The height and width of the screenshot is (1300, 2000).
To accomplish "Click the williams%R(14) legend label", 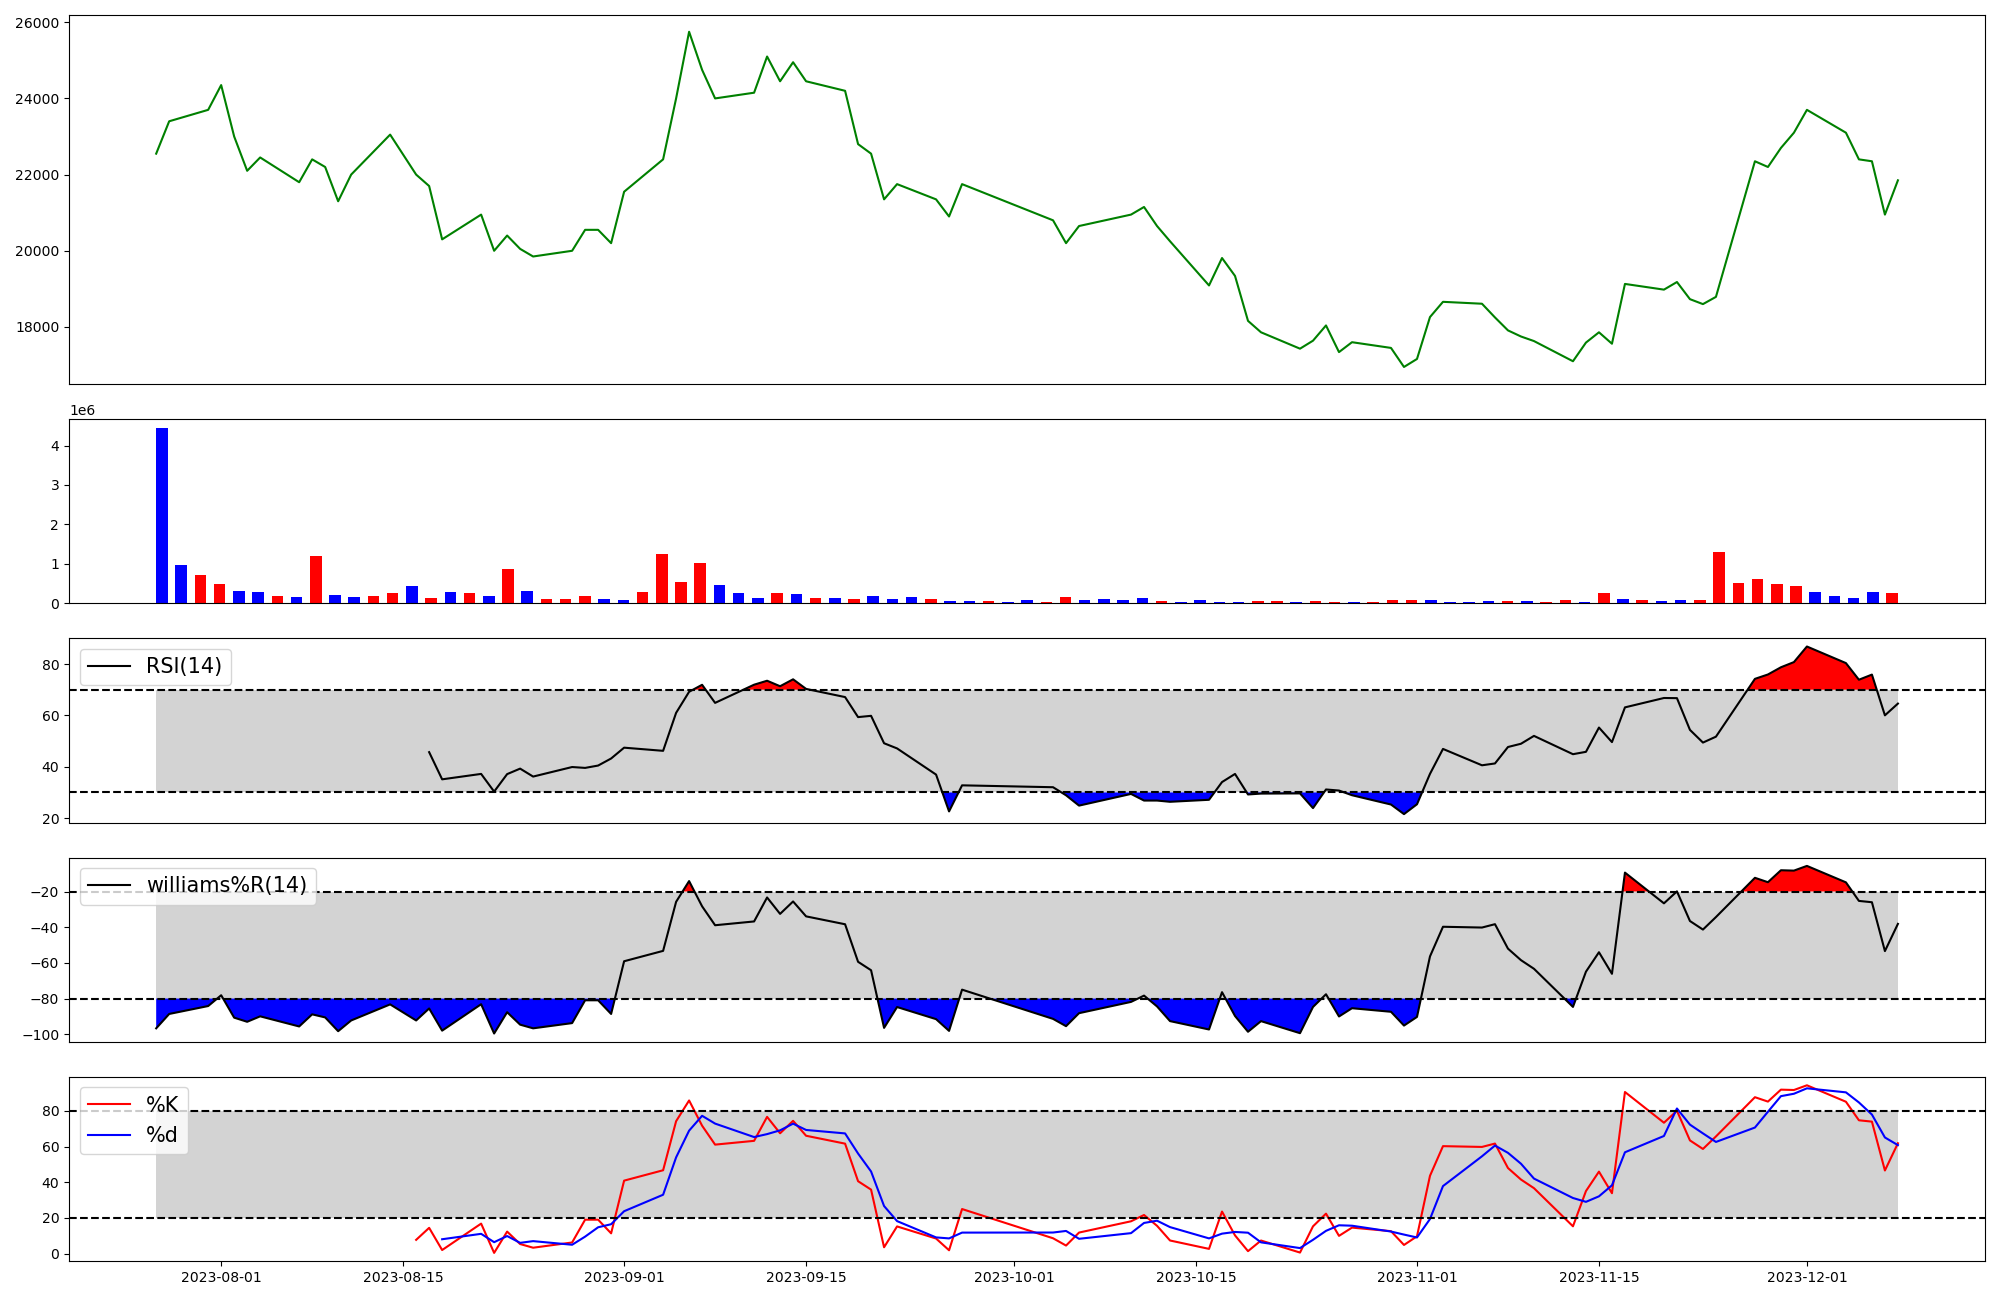I will [227, 885].
